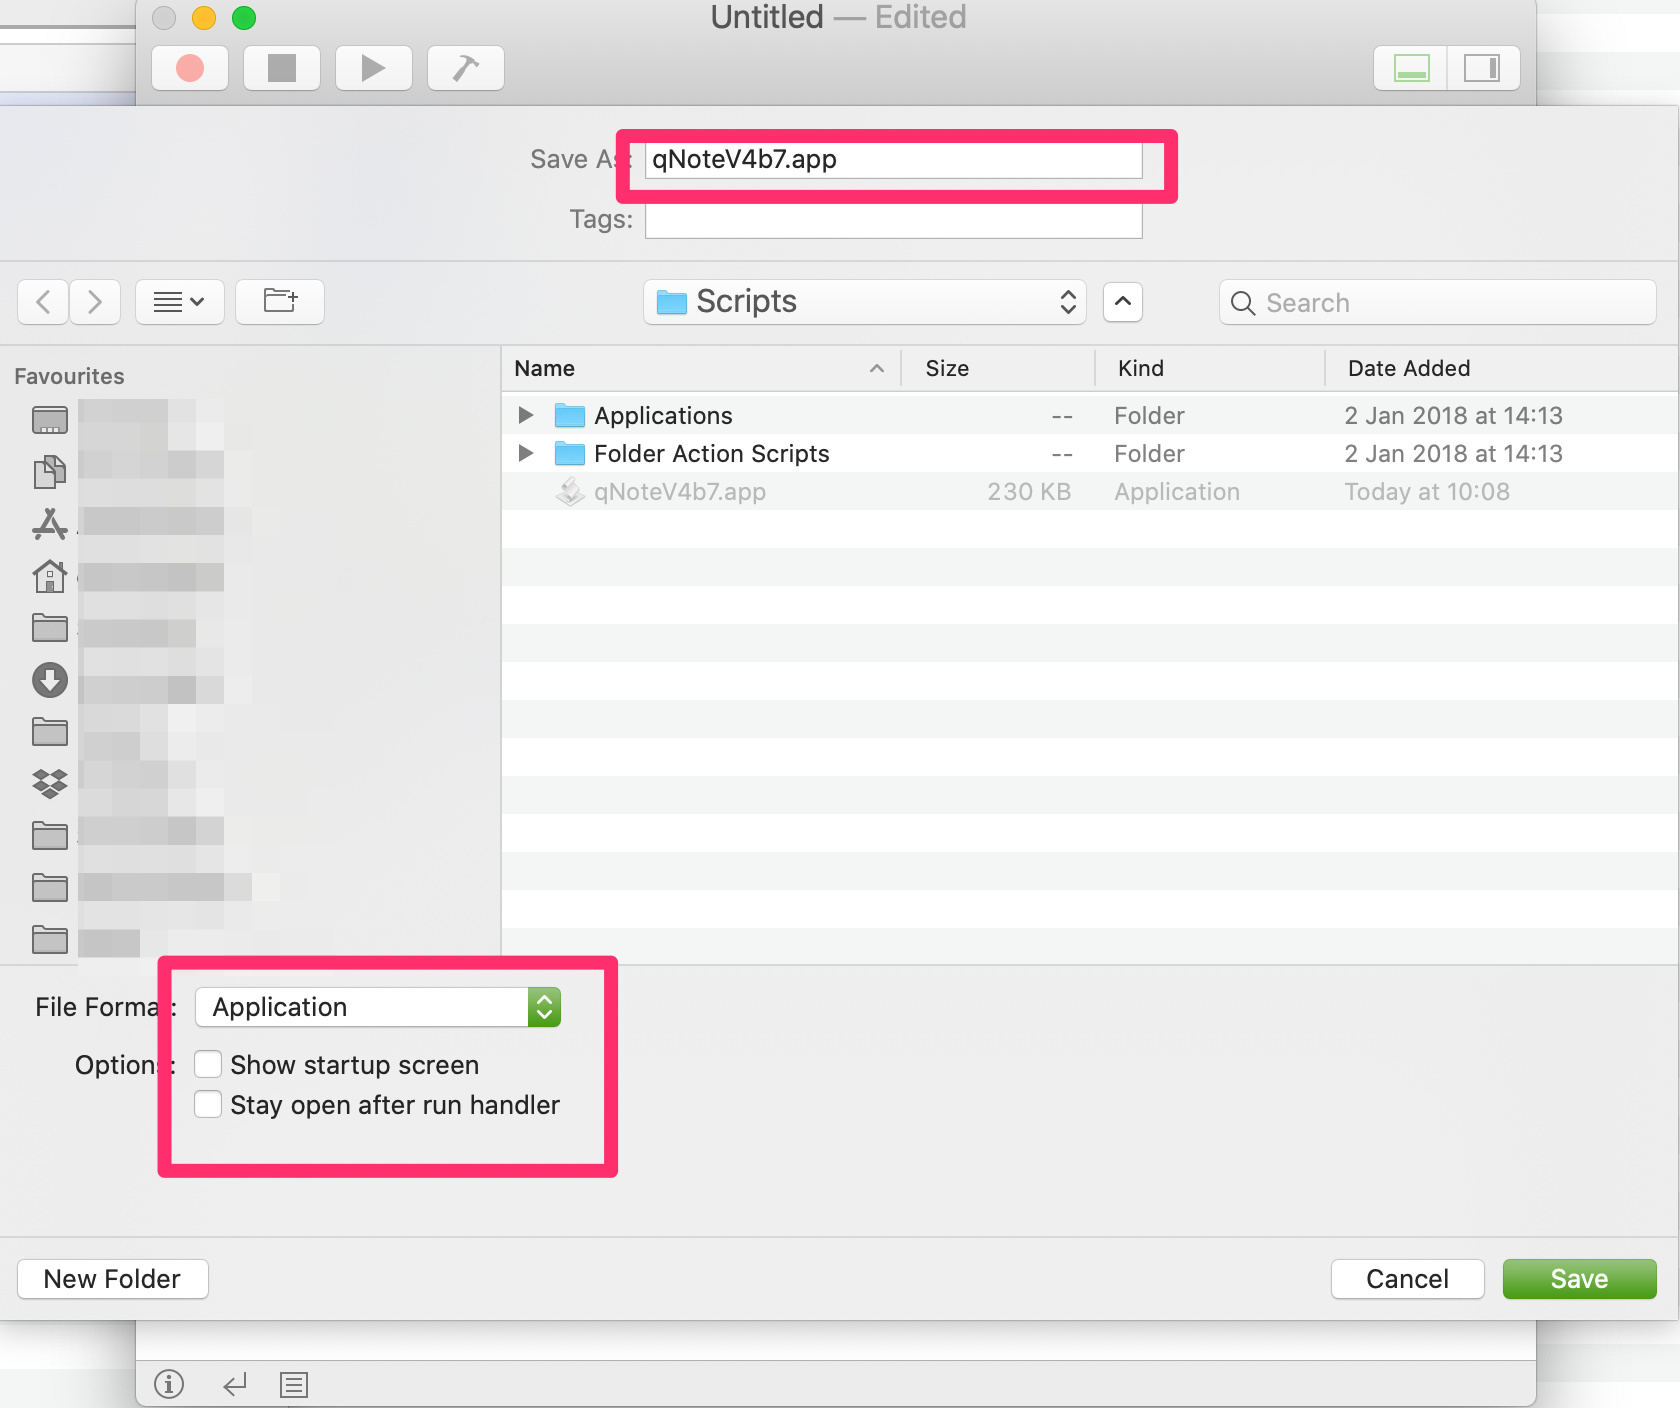The height and width of the screenshot is (1408, 1680).
Task: Expand the Folder Action Scripts triangle
Action: point(526,453)
